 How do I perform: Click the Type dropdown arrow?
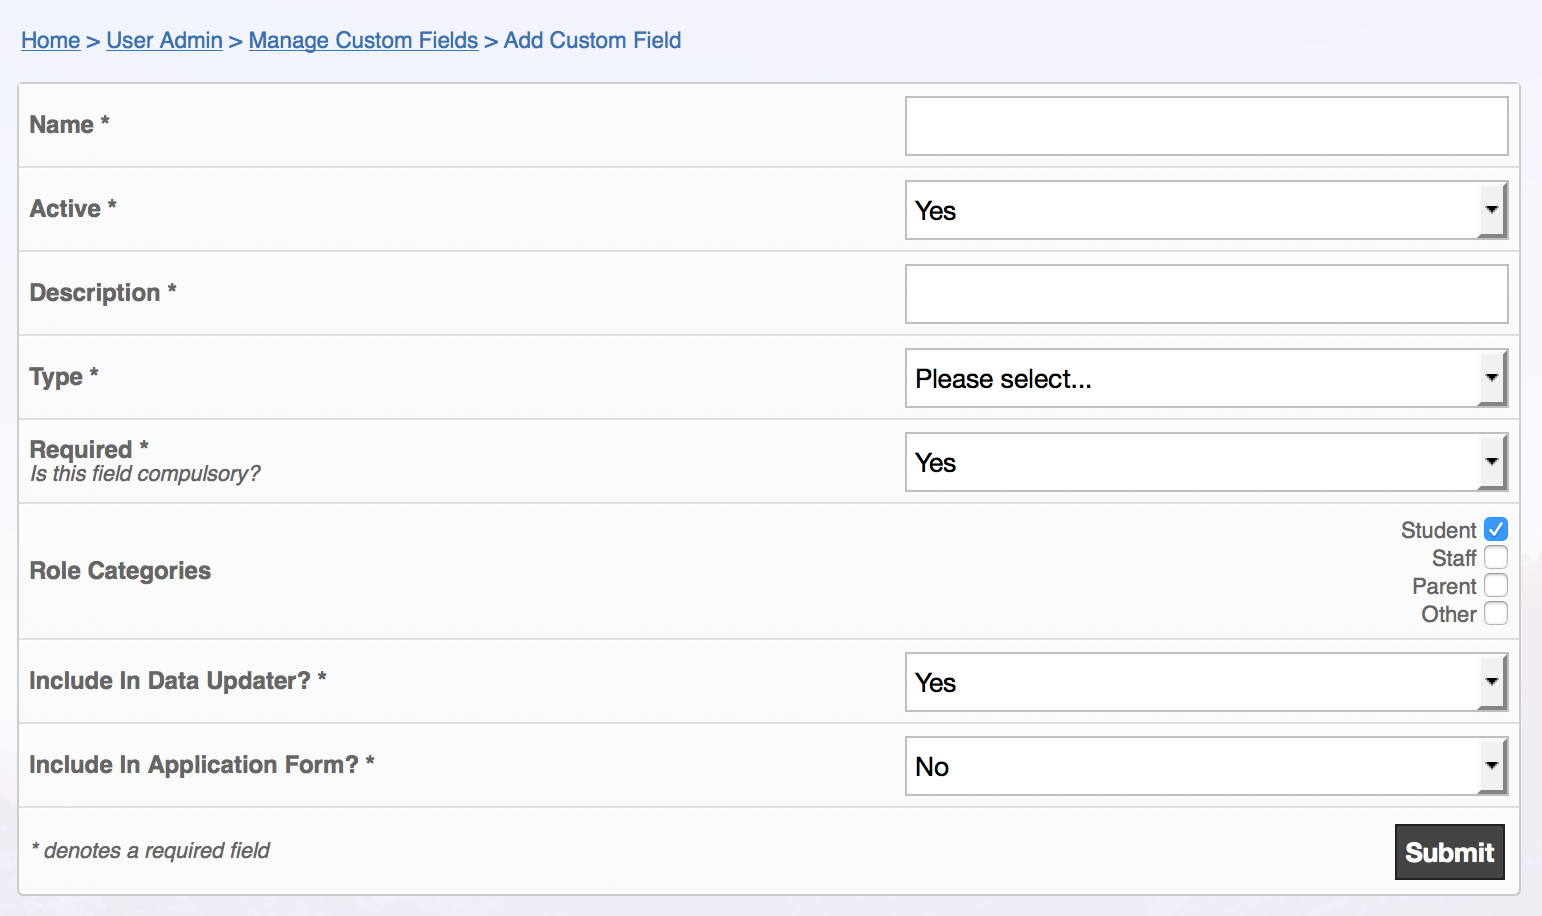[1491, 378]
